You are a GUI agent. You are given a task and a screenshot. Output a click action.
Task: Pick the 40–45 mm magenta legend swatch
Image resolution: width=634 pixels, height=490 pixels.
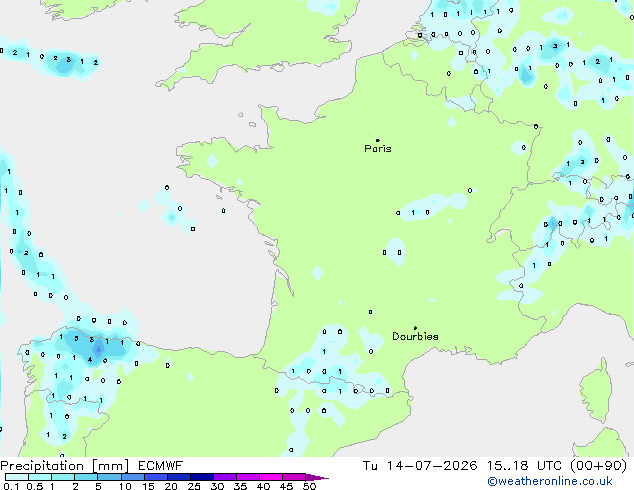pyautogui.click(x=271, y=477)
